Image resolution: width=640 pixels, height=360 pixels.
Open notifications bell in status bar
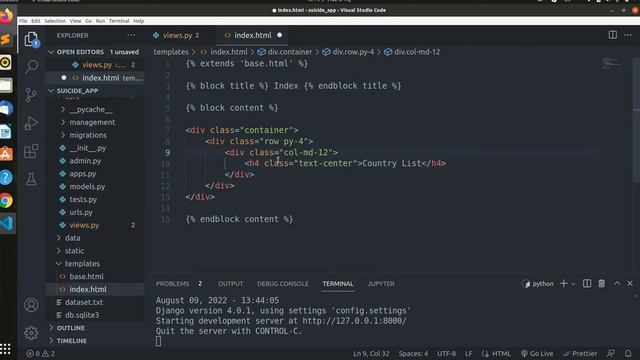pyautogui.click(x=628, y=353)
